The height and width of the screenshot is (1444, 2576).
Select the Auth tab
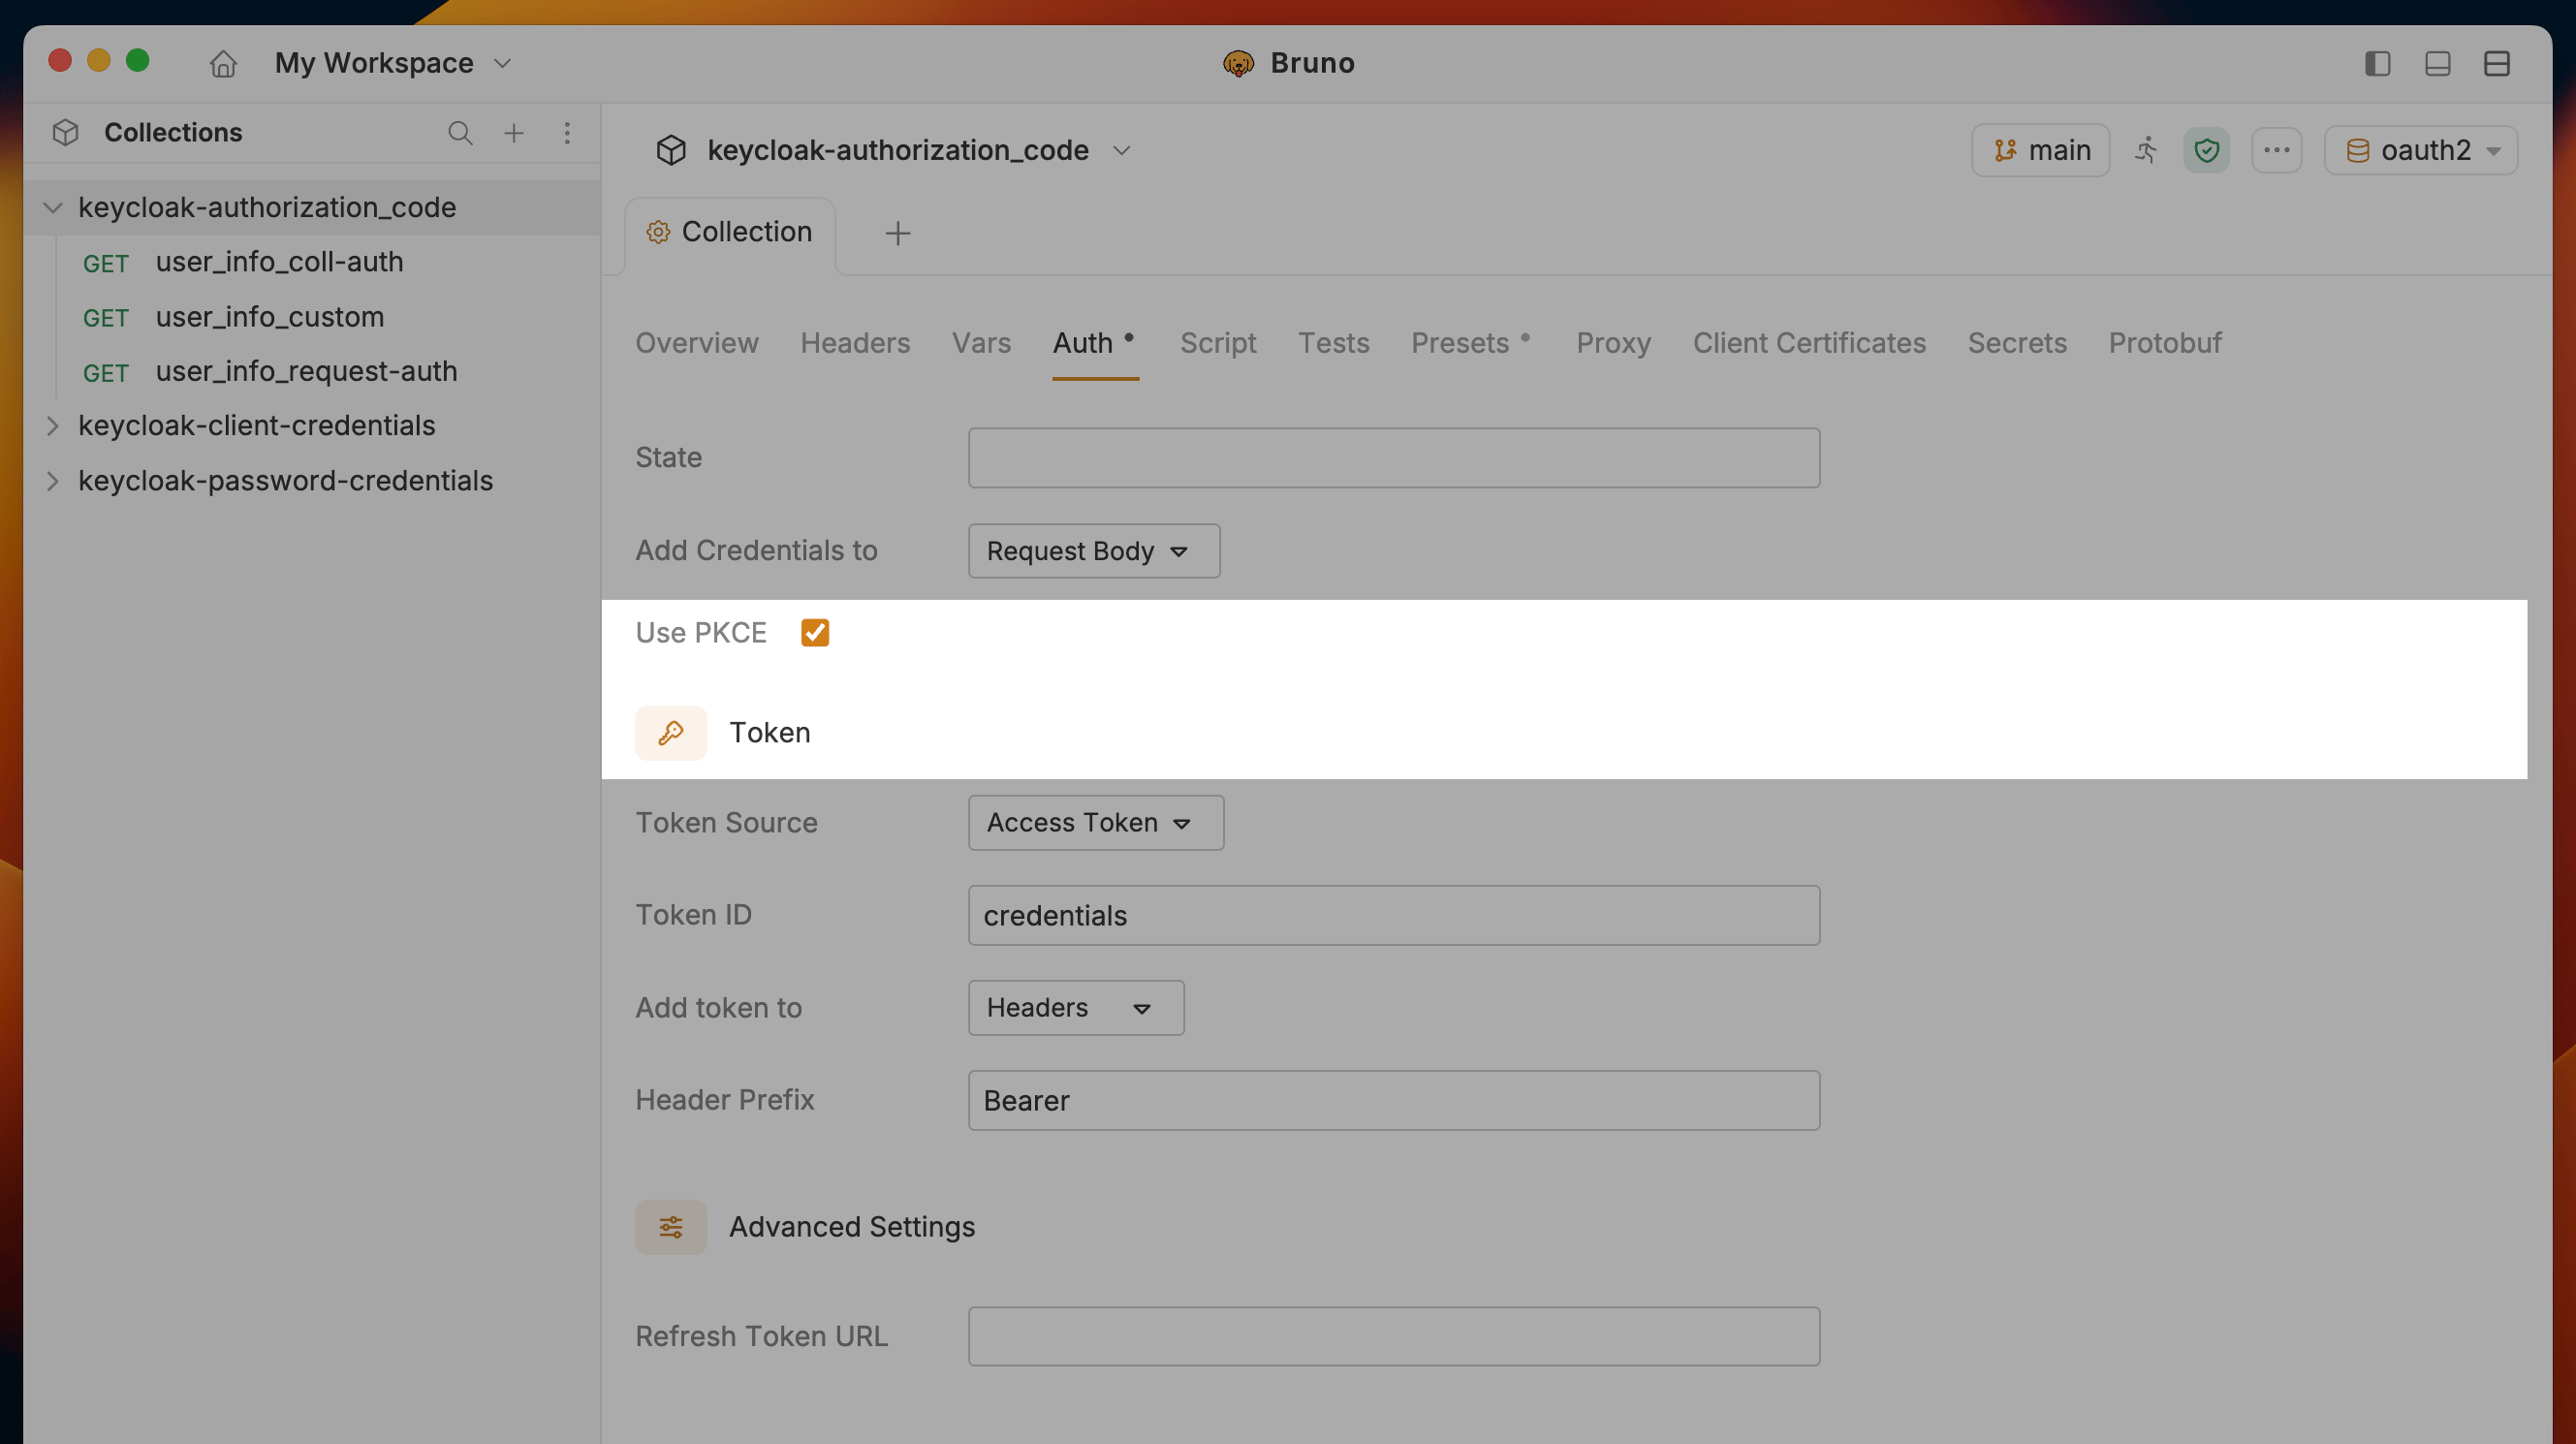(x=1094, y=343)
